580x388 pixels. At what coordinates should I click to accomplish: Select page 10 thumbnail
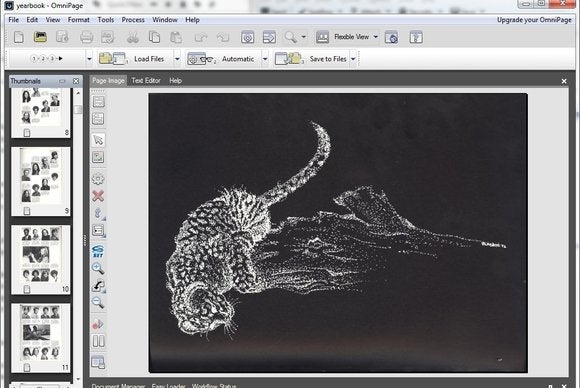click(41, 260)
